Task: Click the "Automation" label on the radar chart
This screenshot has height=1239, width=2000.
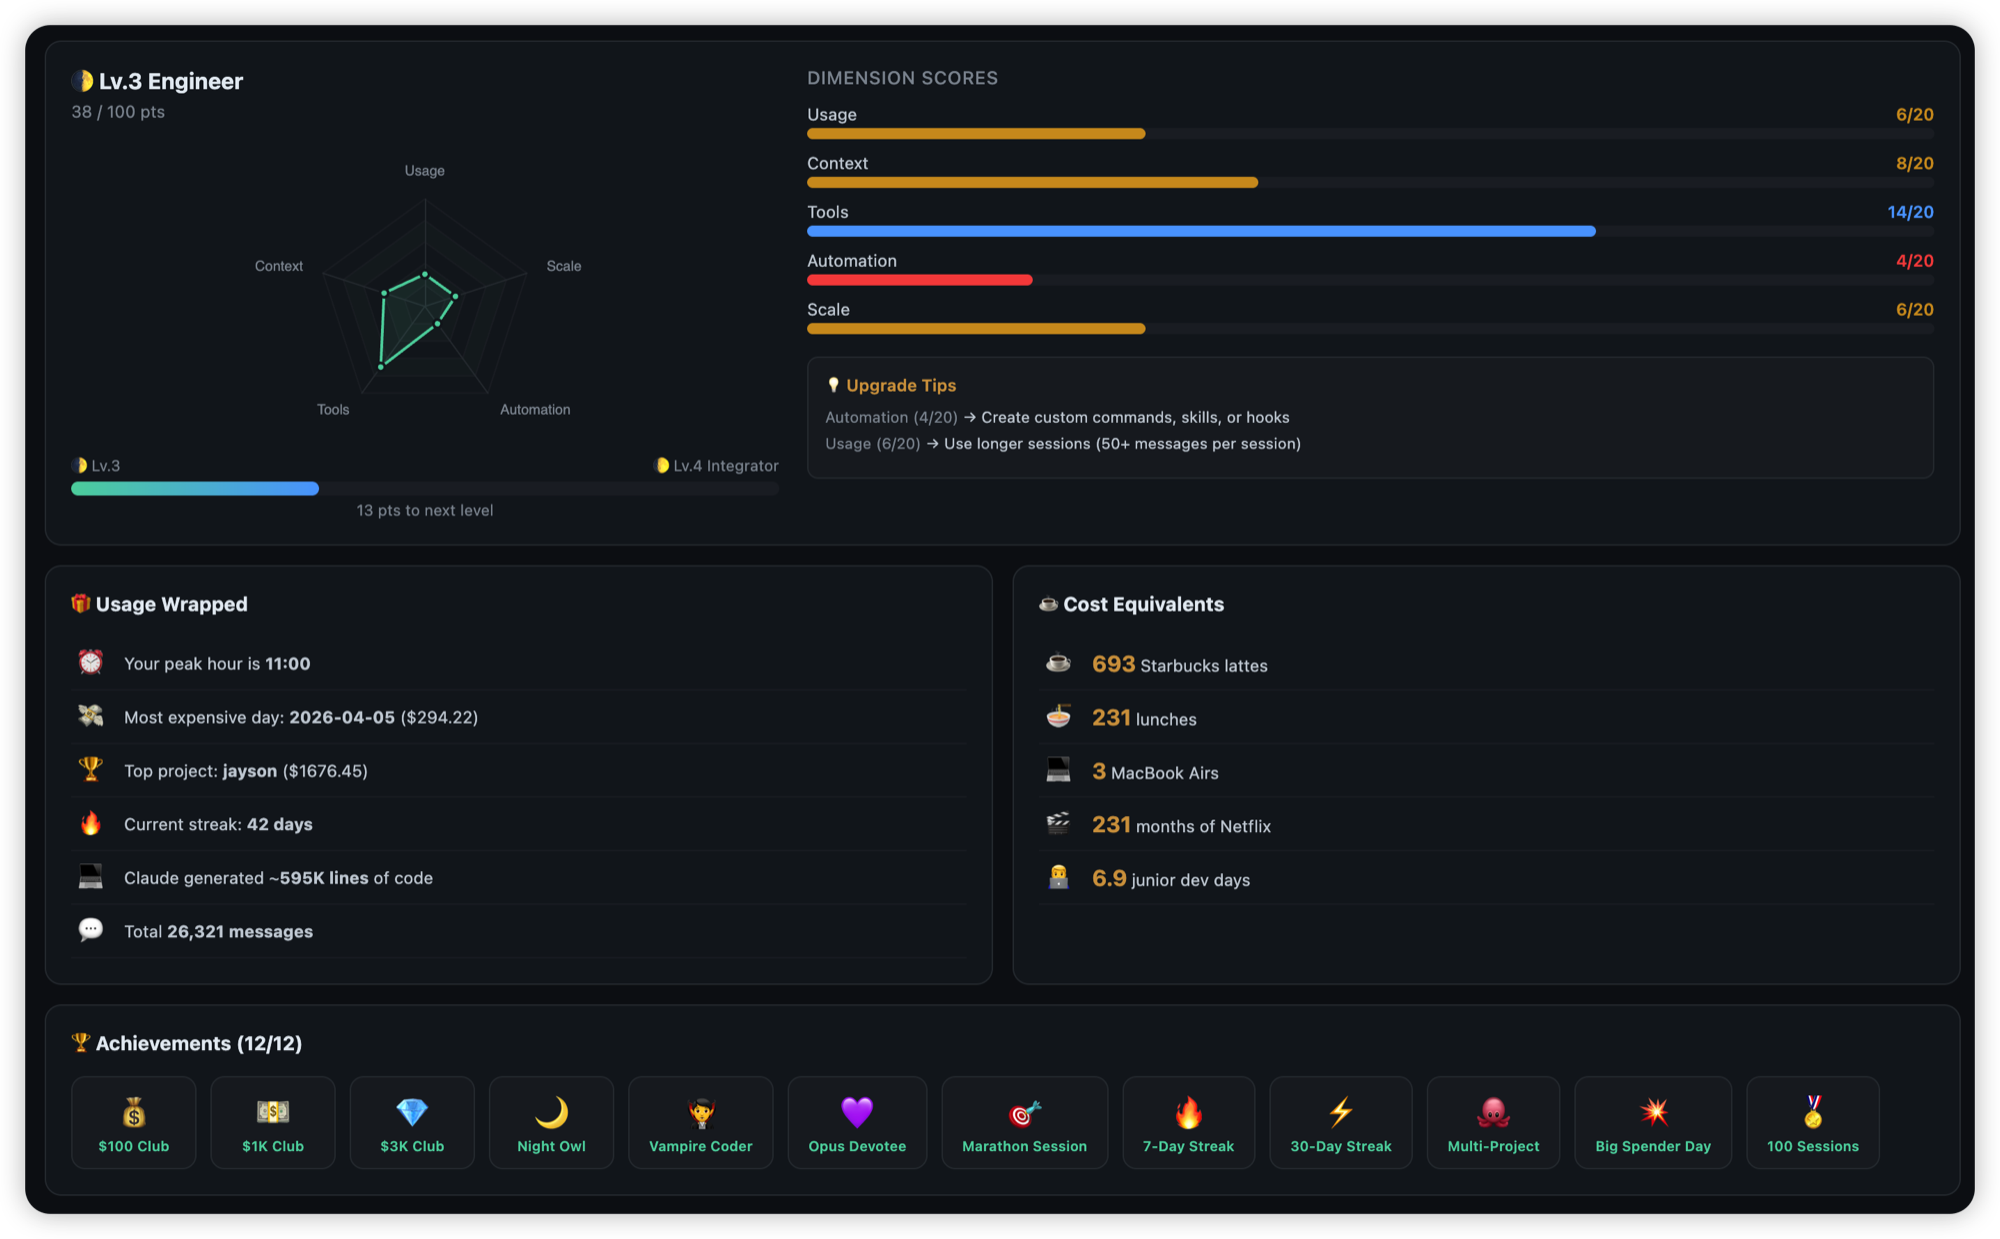Action: [x=535, y=409]
